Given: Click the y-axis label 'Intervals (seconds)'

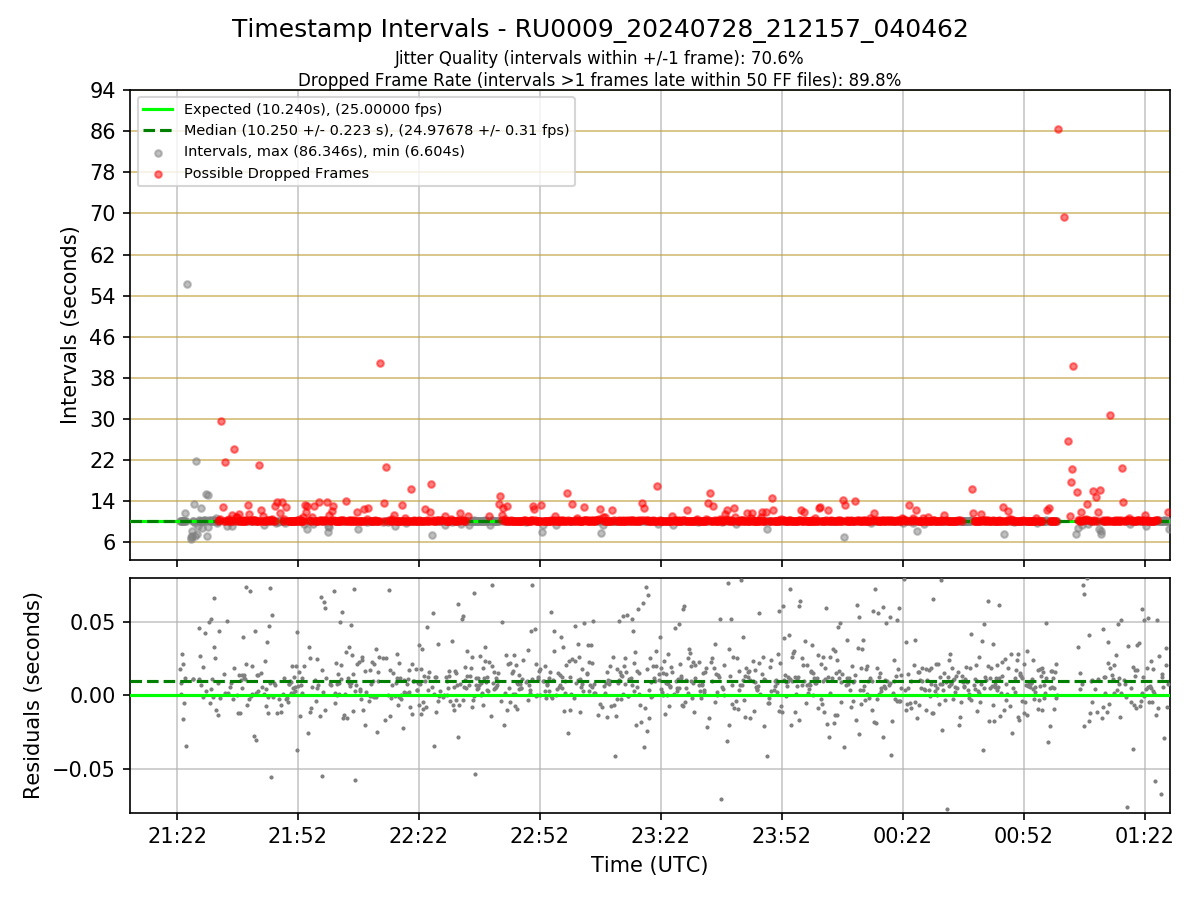Looking at the screenshot, I should point(69,325).
